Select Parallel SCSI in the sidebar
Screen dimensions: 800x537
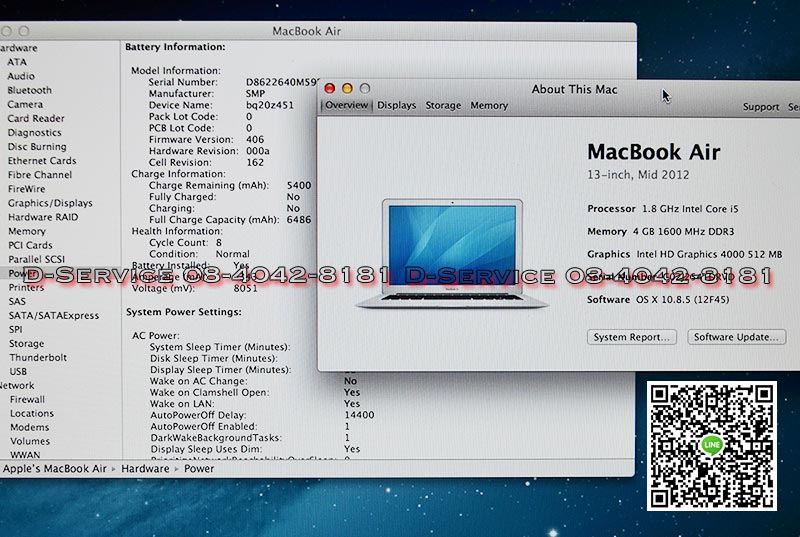coord(36,259)
